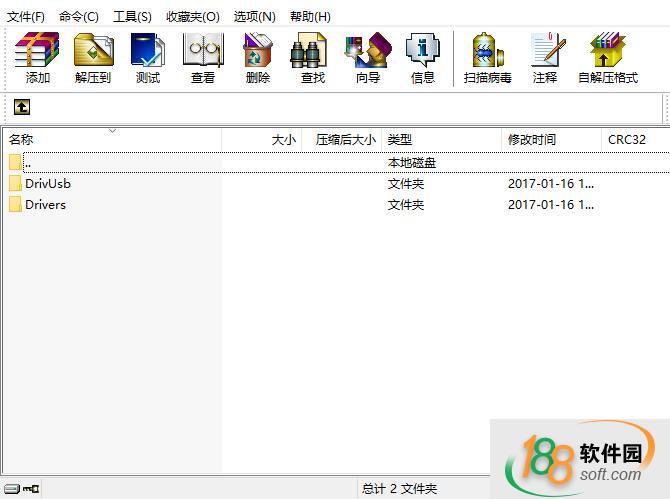Open the 选项(N) menu

pos(254,16)
